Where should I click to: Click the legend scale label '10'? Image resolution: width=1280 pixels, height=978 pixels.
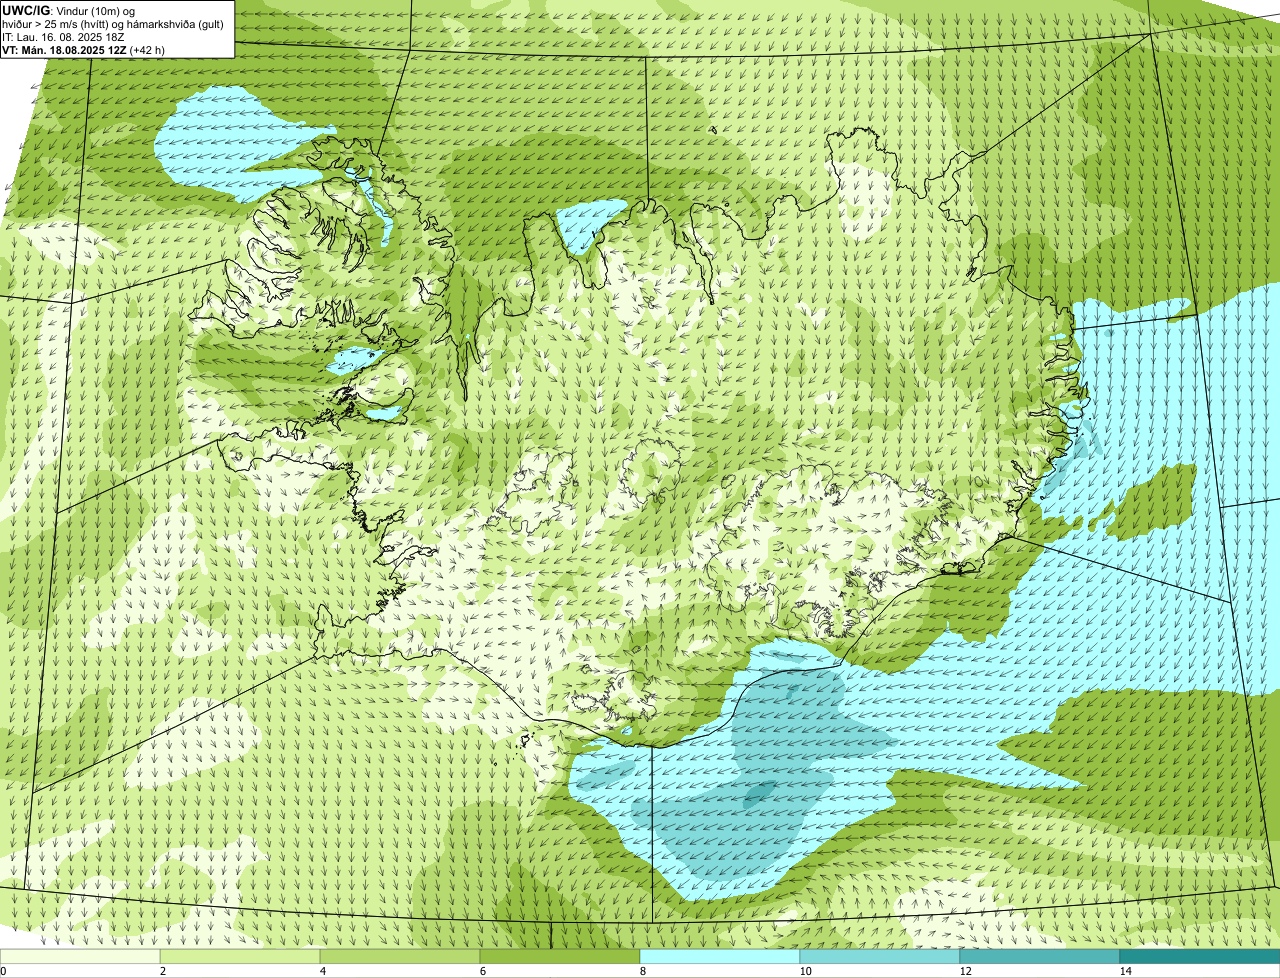pyautogui.click(x=805, y=971)
